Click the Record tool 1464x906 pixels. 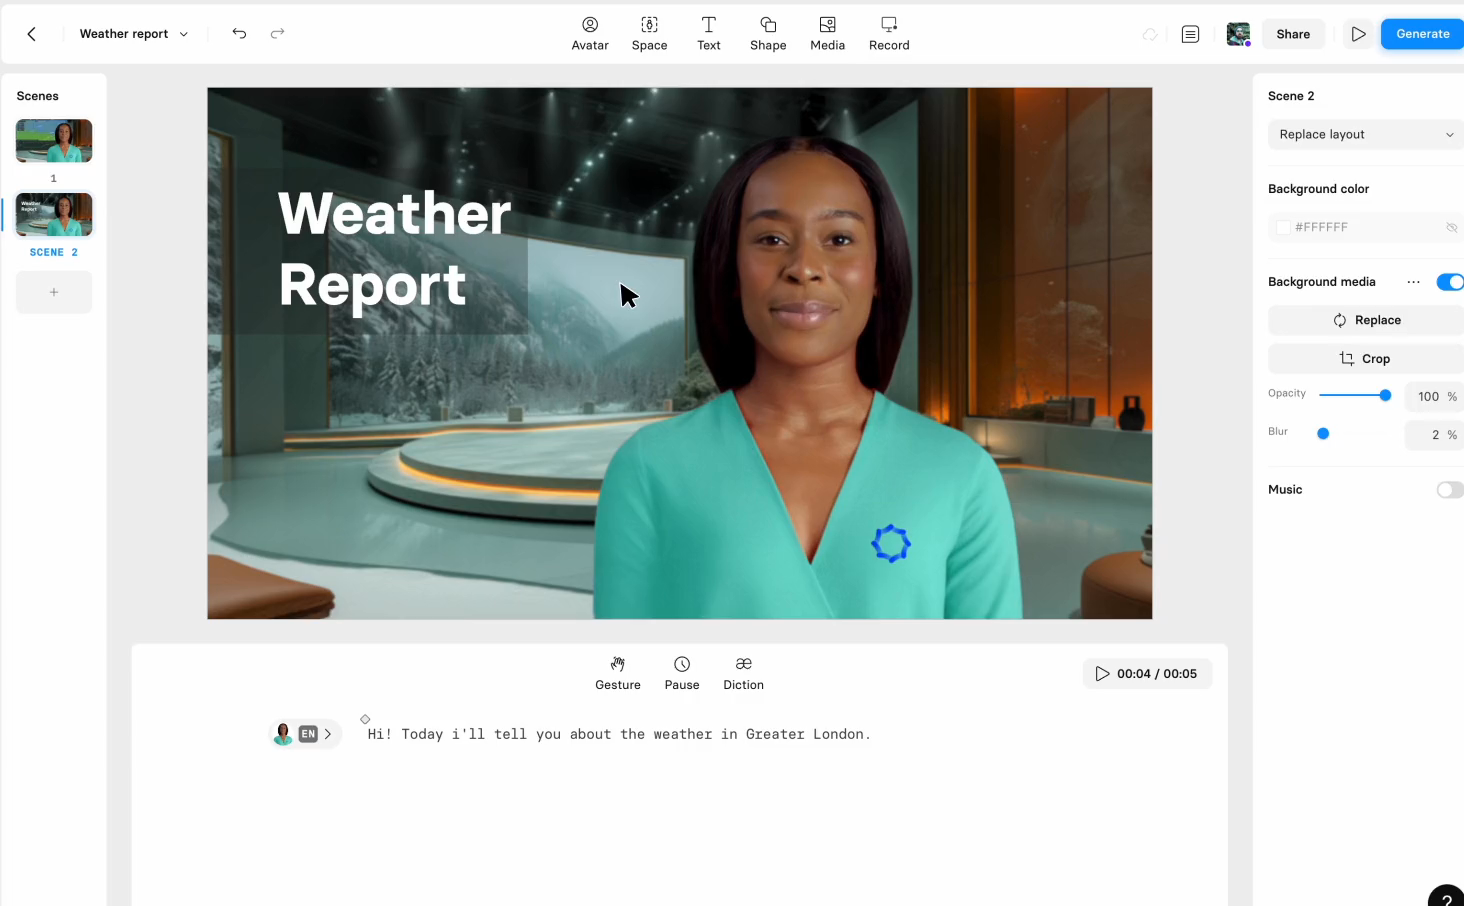(889, 33)
